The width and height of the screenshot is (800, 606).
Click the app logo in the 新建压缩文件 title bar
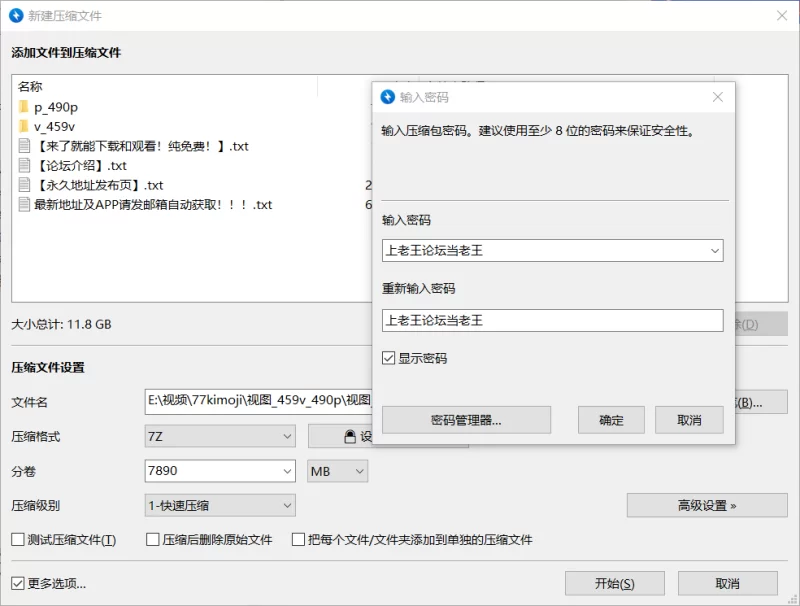pos(16,15)
